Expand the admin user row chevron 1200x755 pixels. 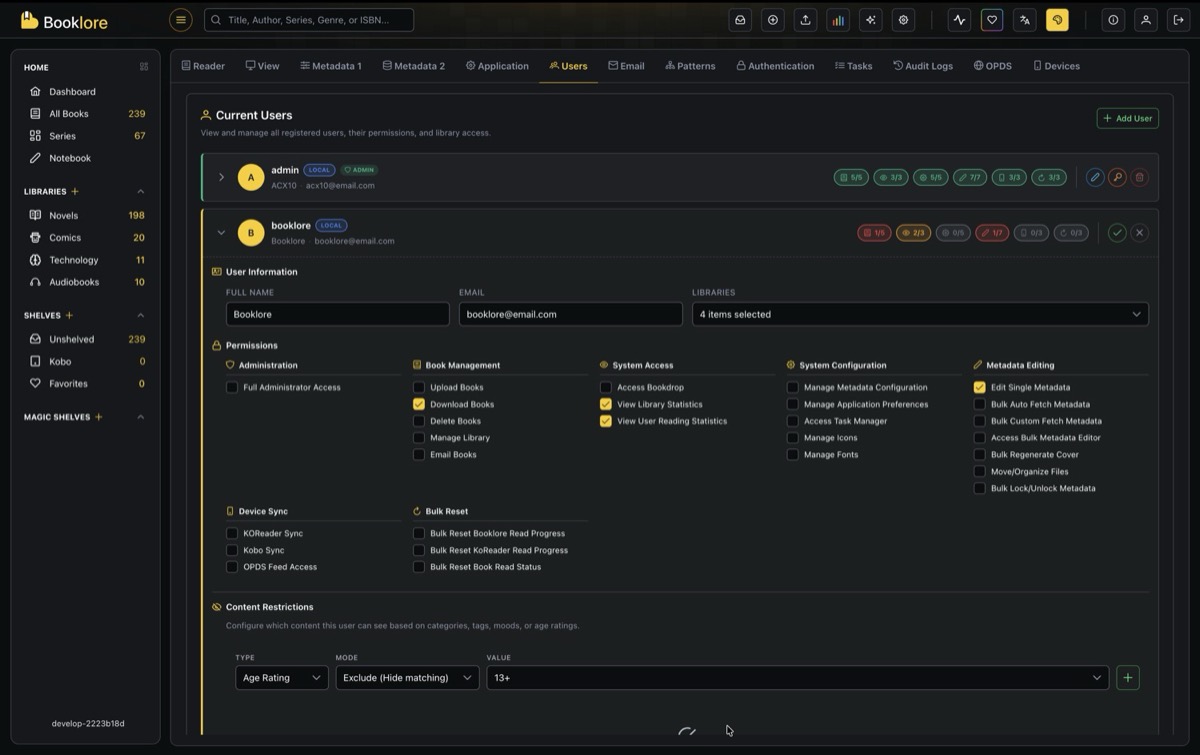221,177
